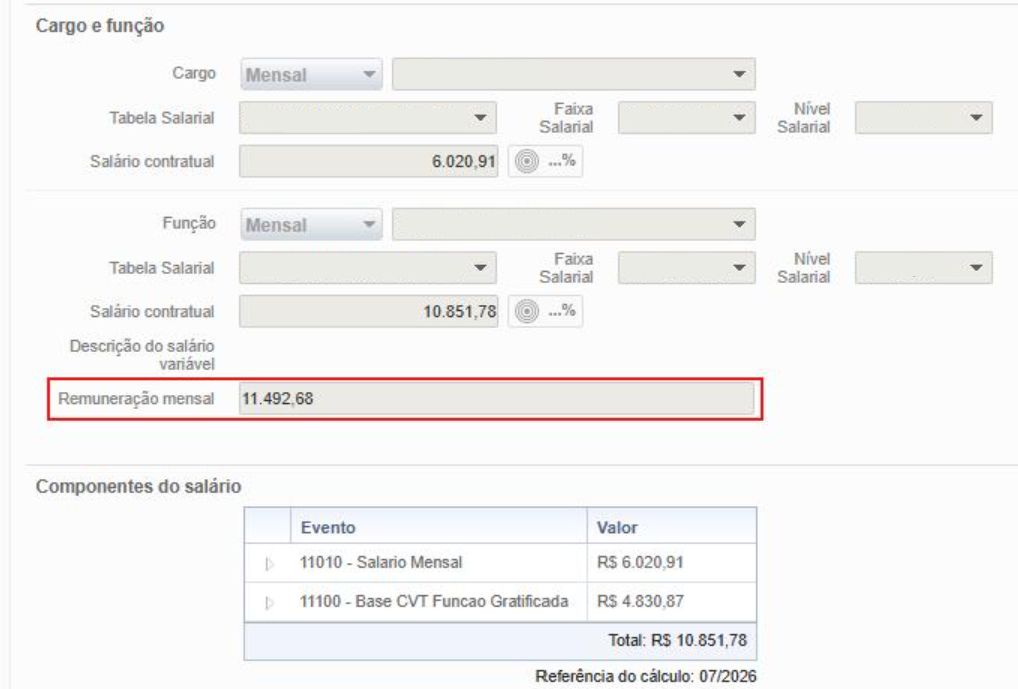
Task: Open the Função Mensal dropdown
Action: [x=311, y=225]
